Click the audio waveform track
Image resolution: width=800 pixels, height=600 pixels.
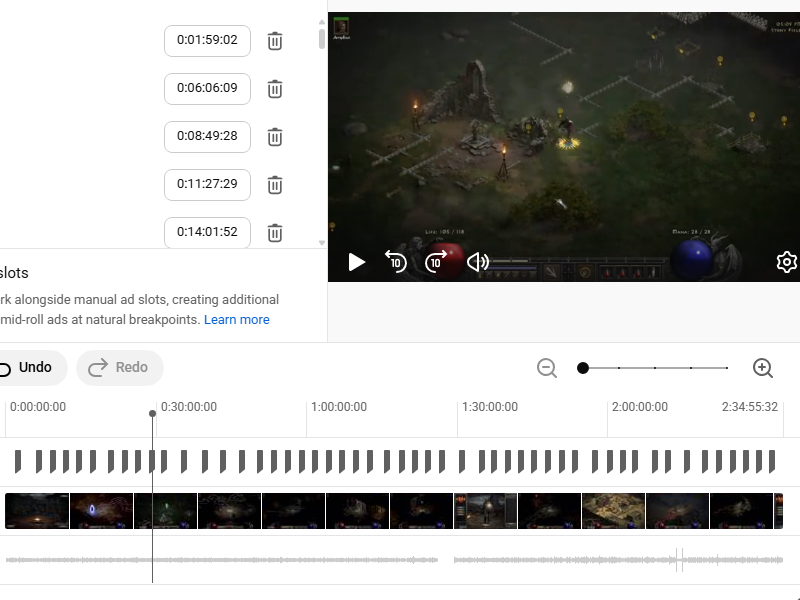tap(394, 560)
